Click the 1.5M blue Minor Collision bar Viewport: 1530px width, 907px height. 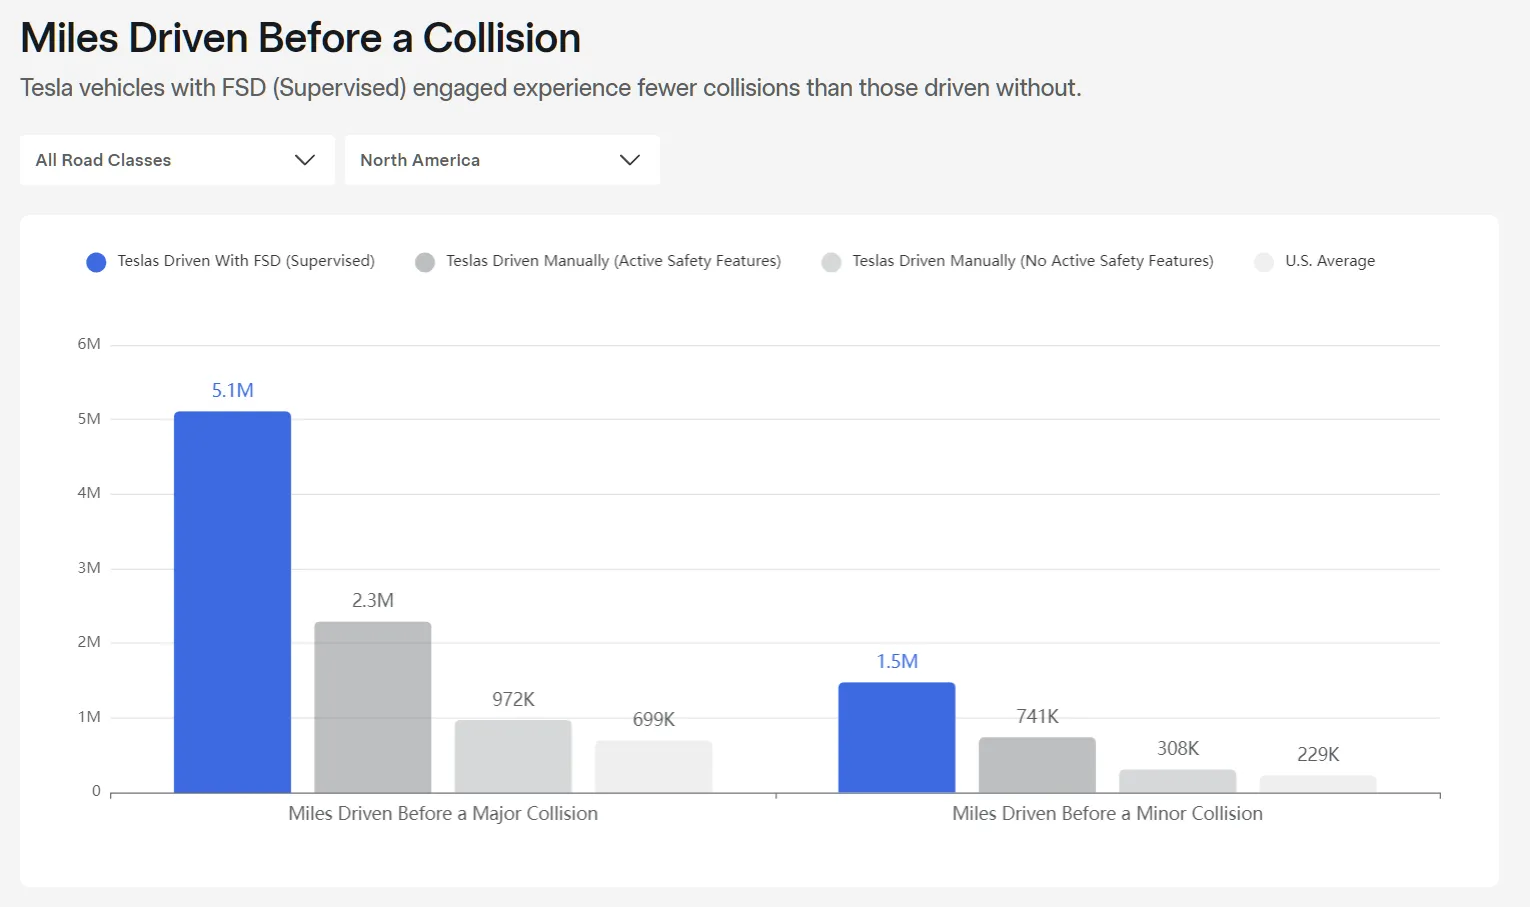click(x=897, y=735)
